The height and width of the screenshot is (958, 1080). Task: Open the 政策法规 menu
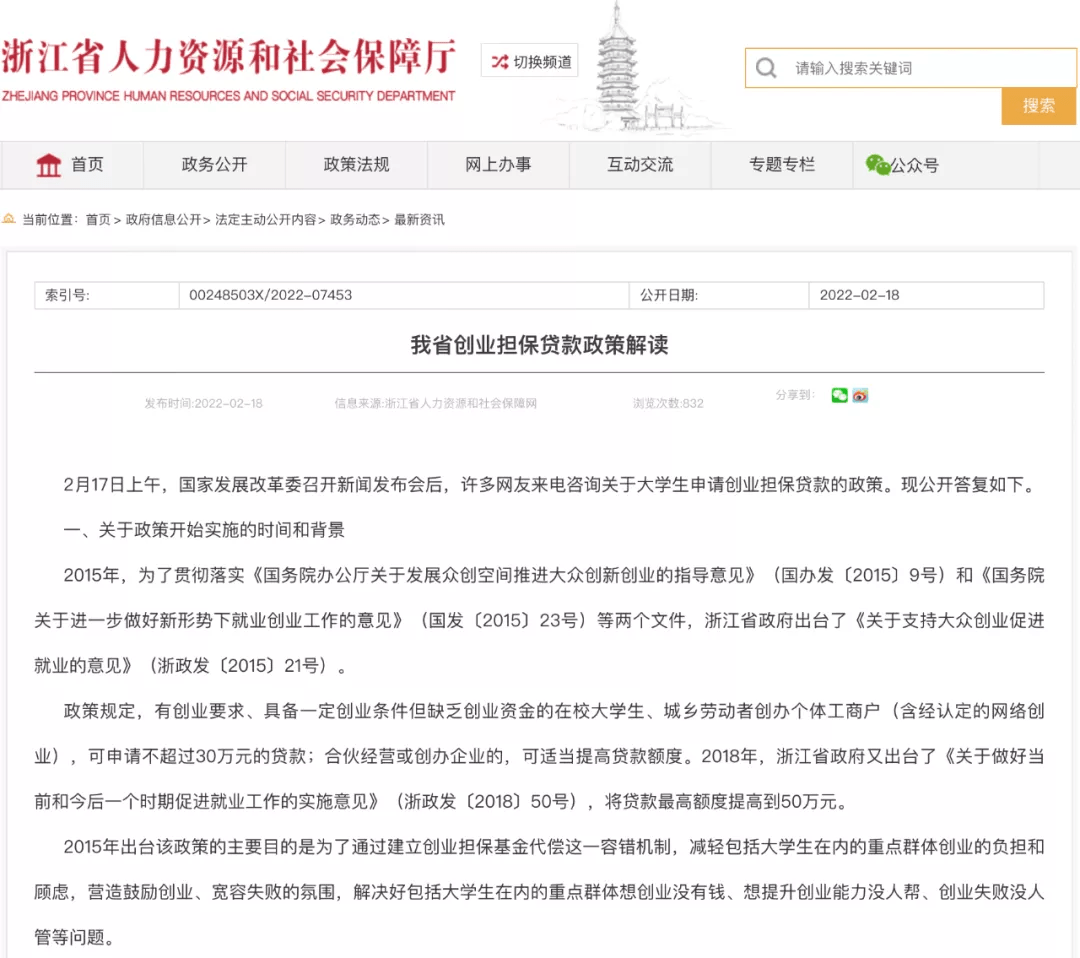(356, 165)
